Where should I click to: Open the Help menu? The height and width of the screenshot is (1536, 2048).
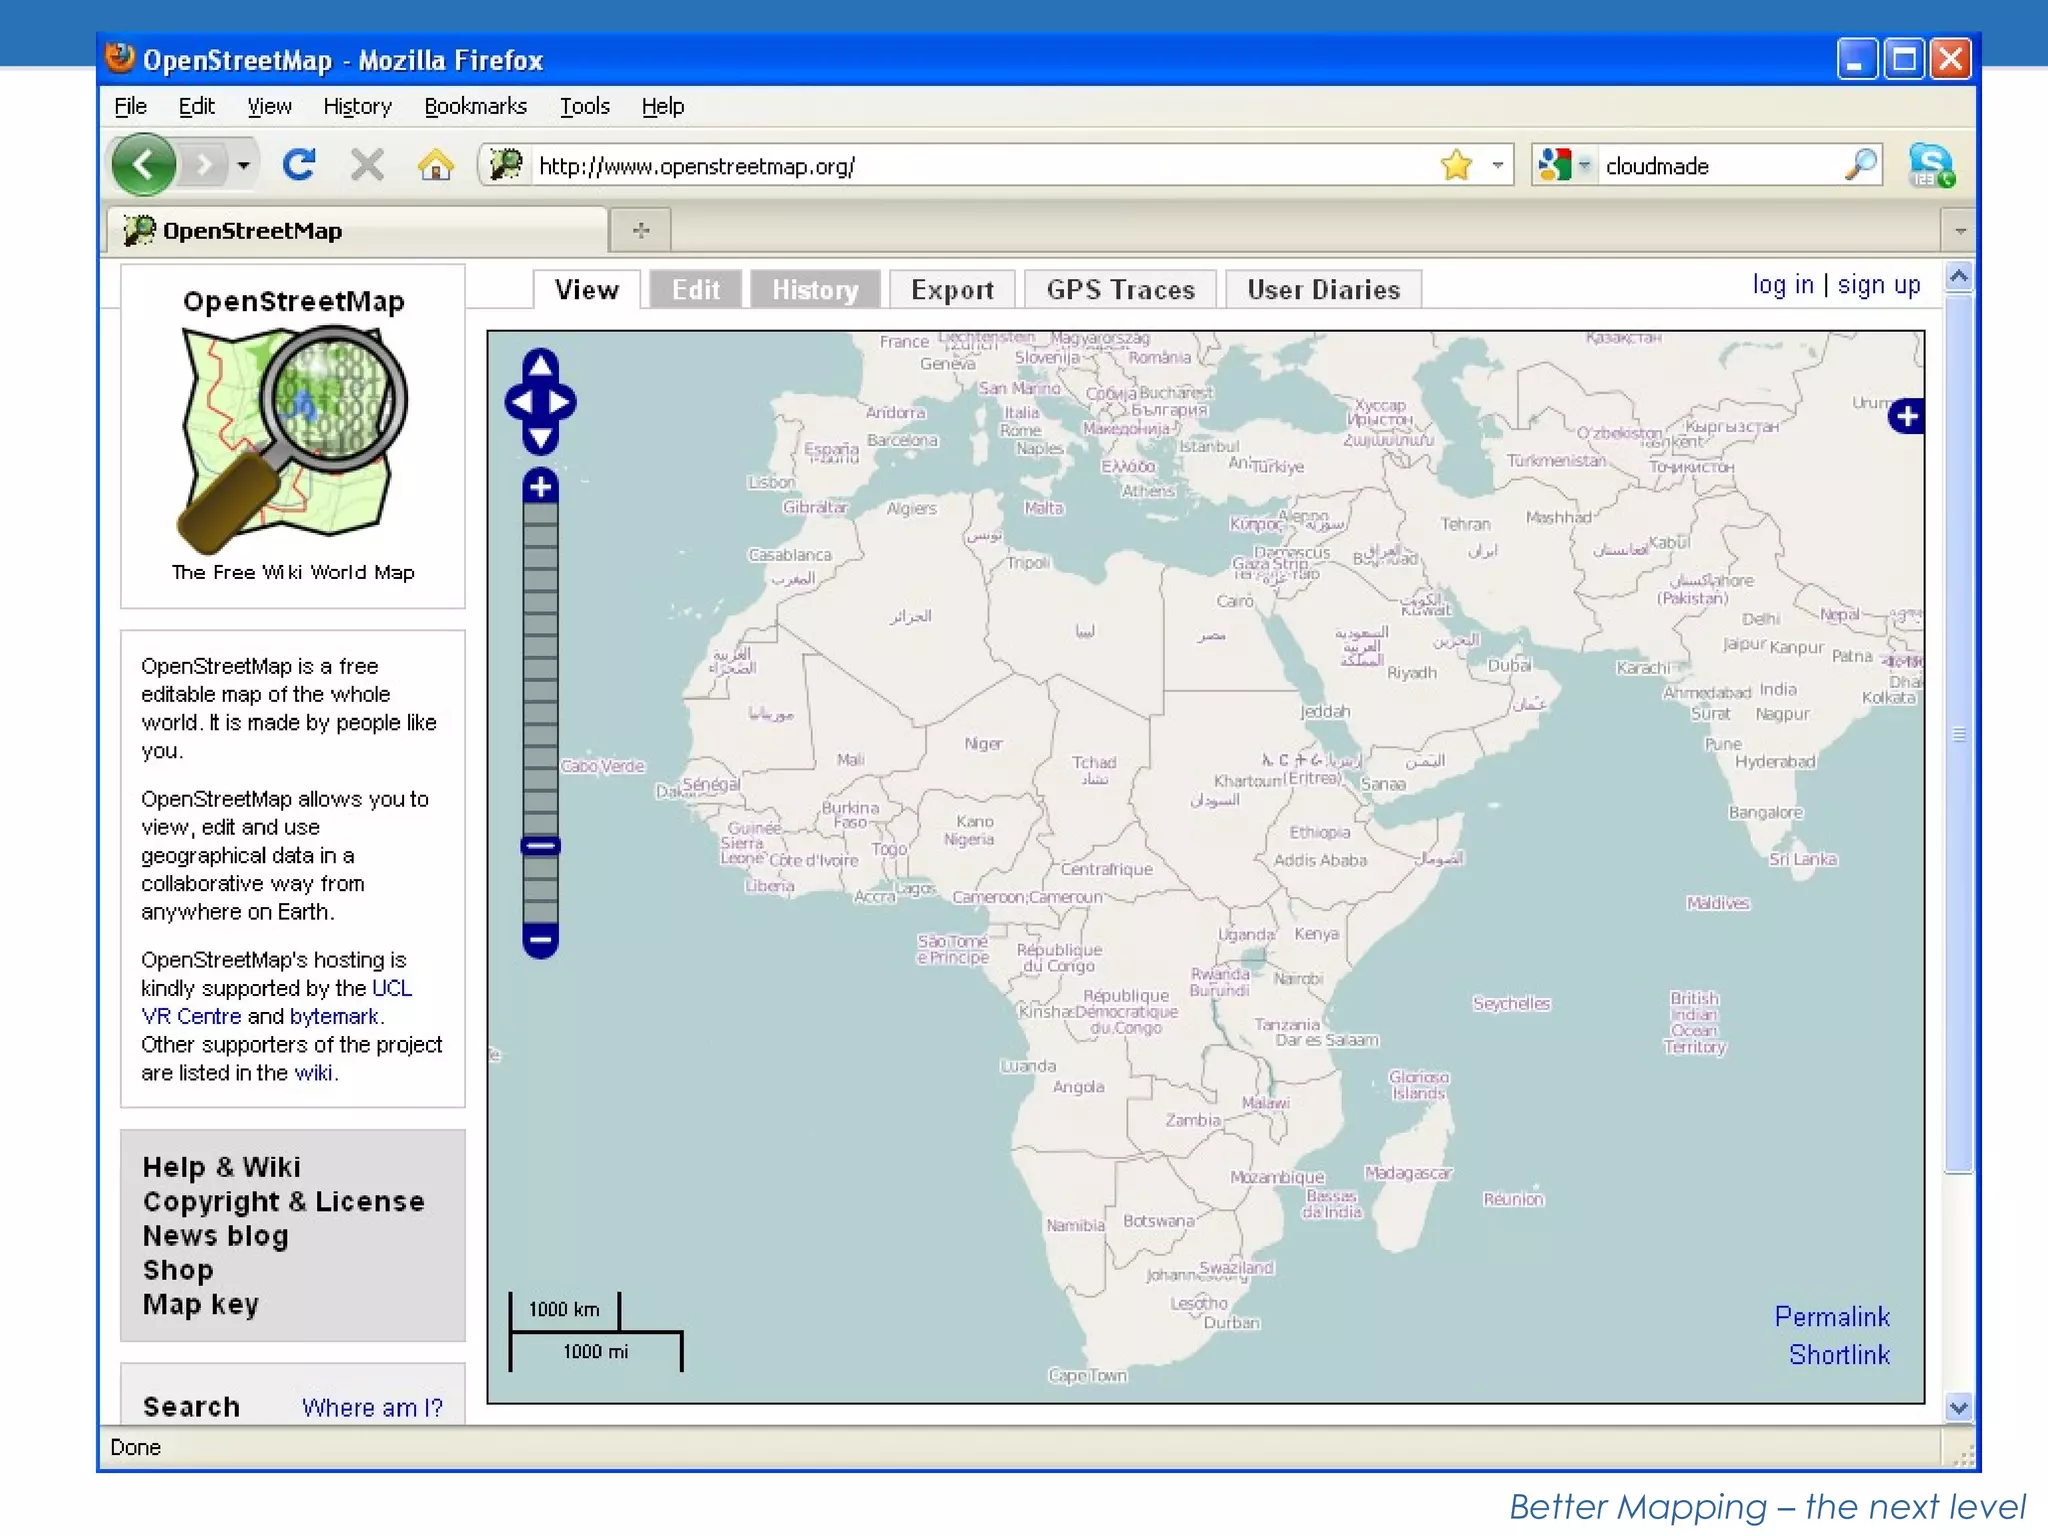662,106
